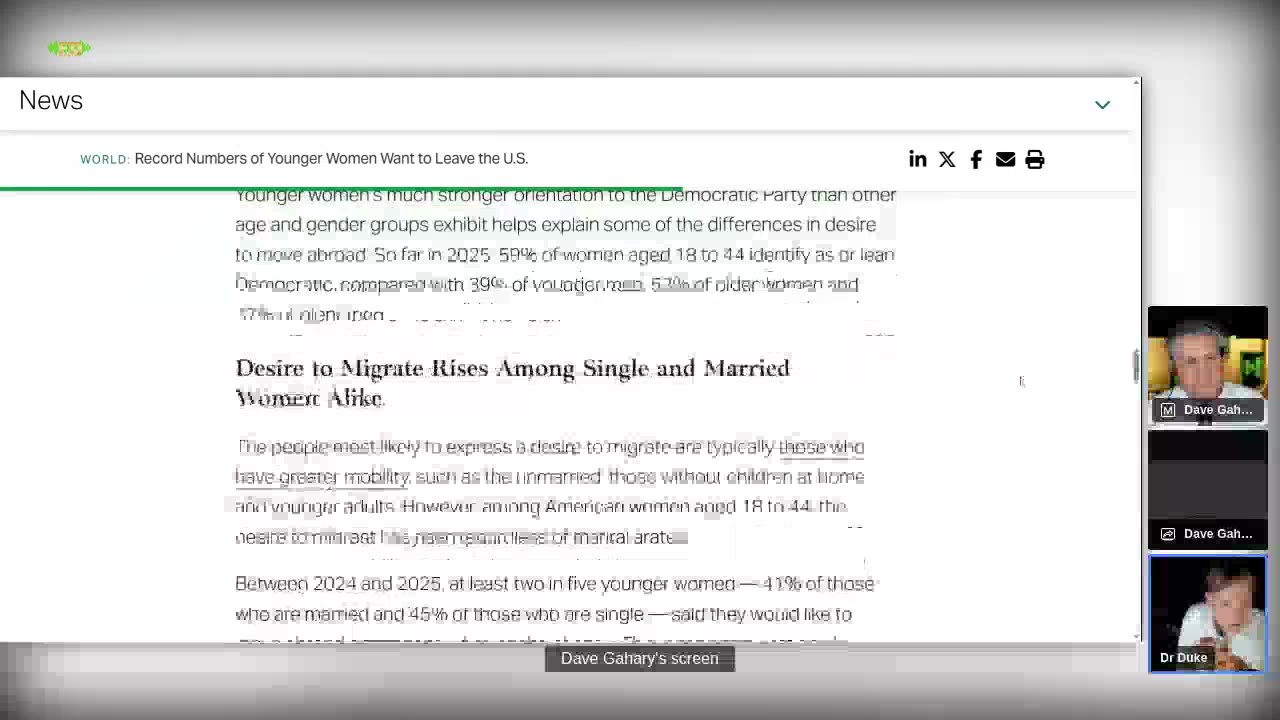
Task: Print the article with printer icon
Action: click(x=1035, y=159)
